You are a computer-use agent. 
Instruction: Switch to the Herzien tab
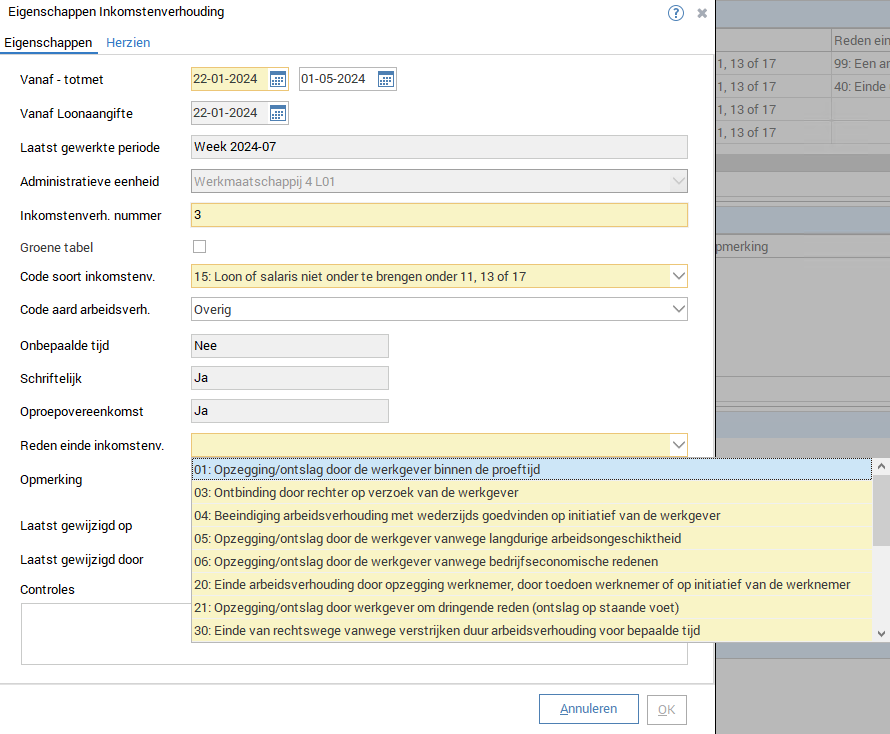[128, 43]
